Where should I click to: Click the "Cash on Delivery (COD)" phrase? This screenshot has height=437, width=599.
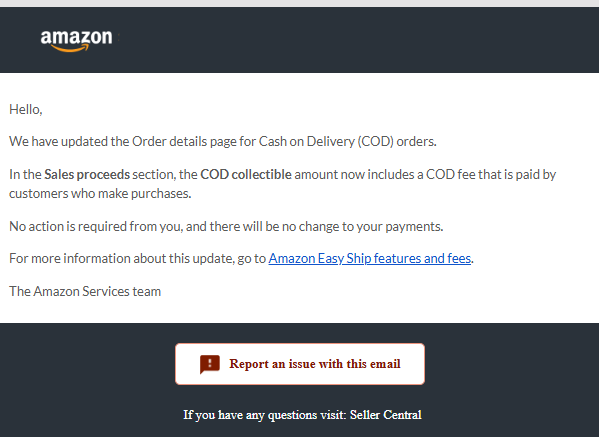pos(326,142)
